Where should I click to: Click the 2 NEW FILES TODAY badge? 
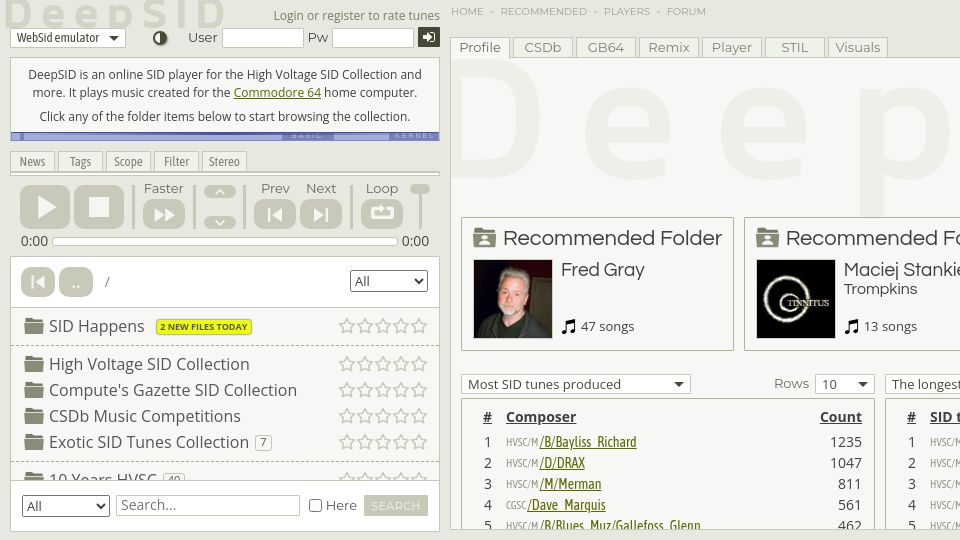tap(204, 327)
